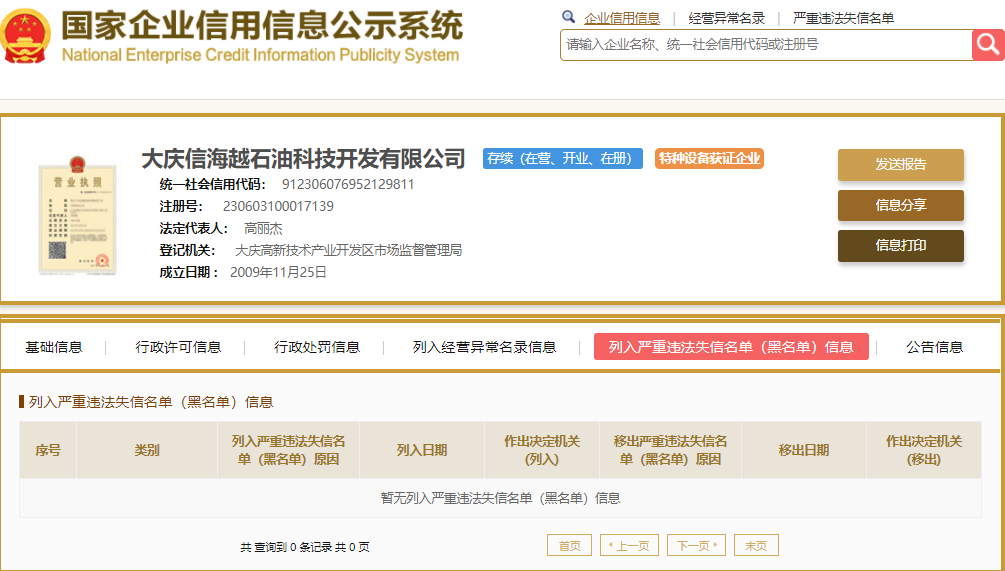Click the 暂无列入严重违法失信名单（黑名单）信息 empty row message
Viewport: 1005px width, 571px height.
coord(501,498)
